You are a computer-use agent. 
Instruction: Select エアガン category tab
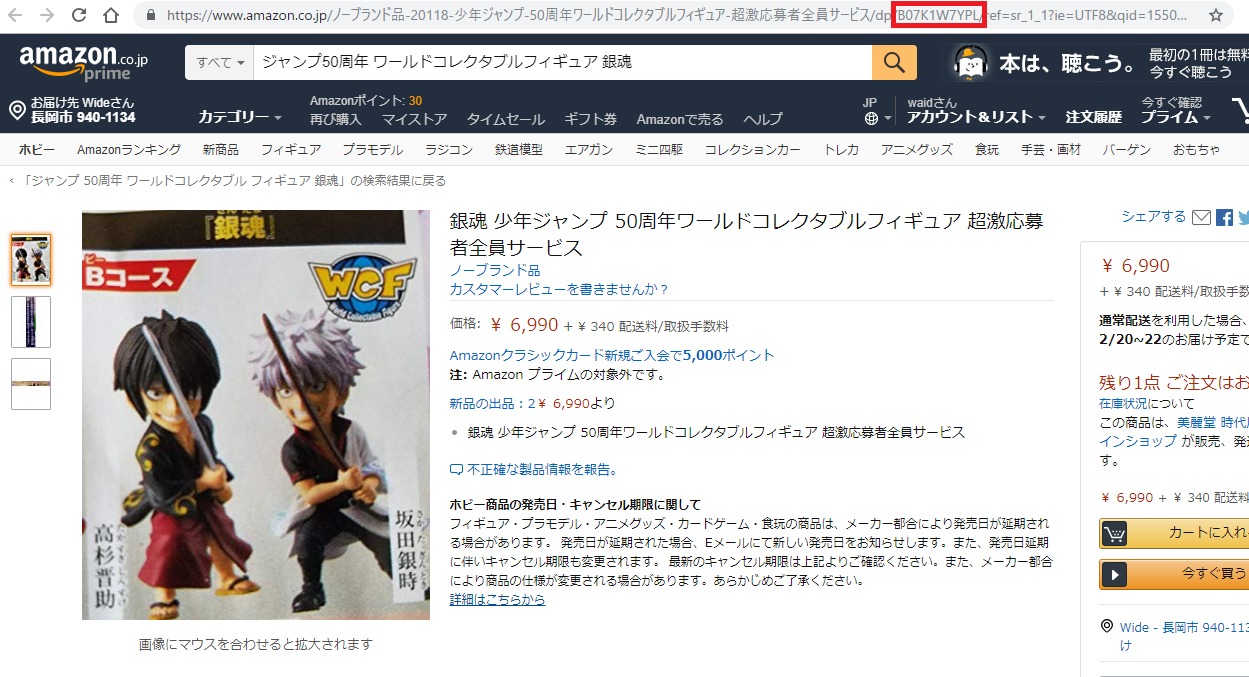589,150
